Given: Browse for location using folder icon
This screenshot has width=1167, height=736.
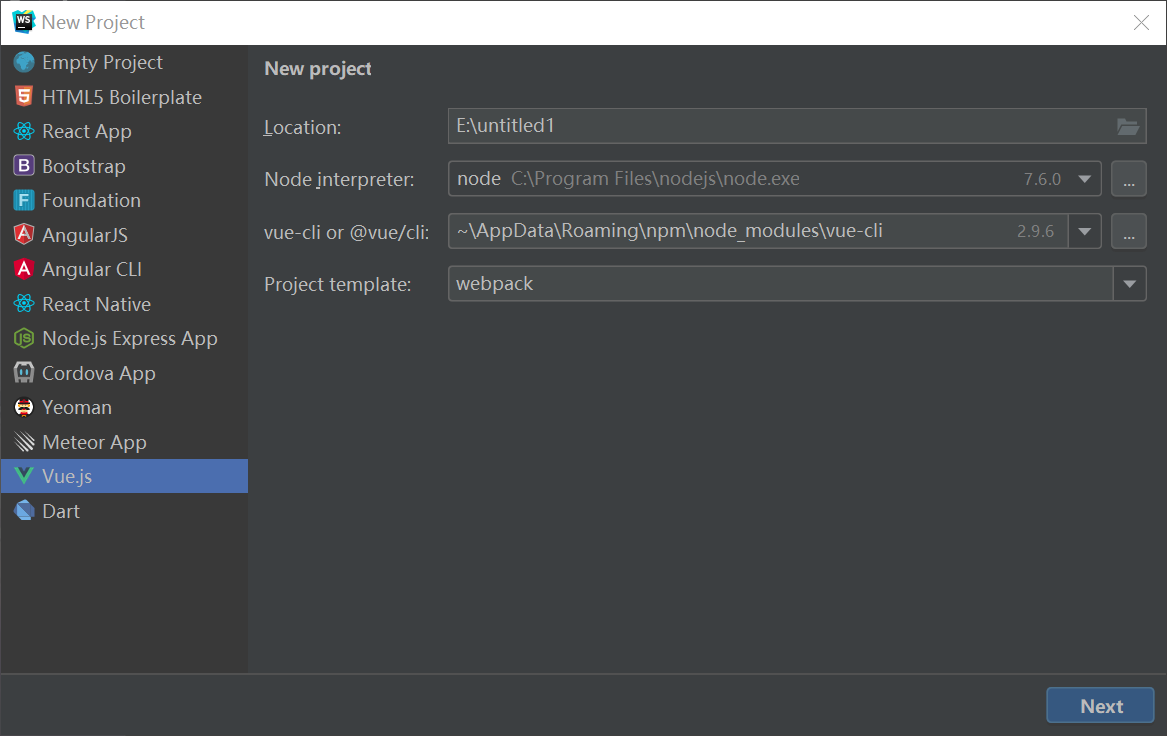Looking at the screenshot, I should (1128, 127).
